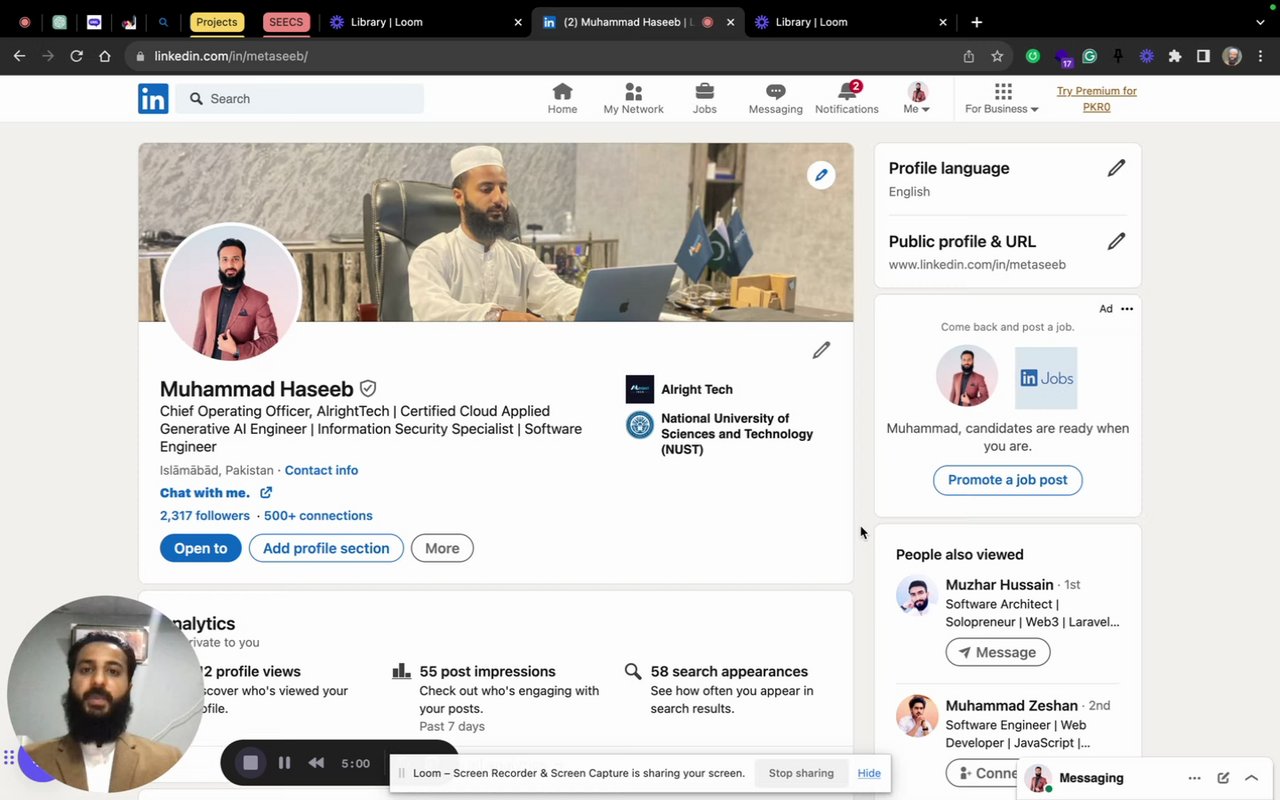Switch to the last Library | Loom tab
This screenshot has height=800, width=1280.
pos(852,22)
